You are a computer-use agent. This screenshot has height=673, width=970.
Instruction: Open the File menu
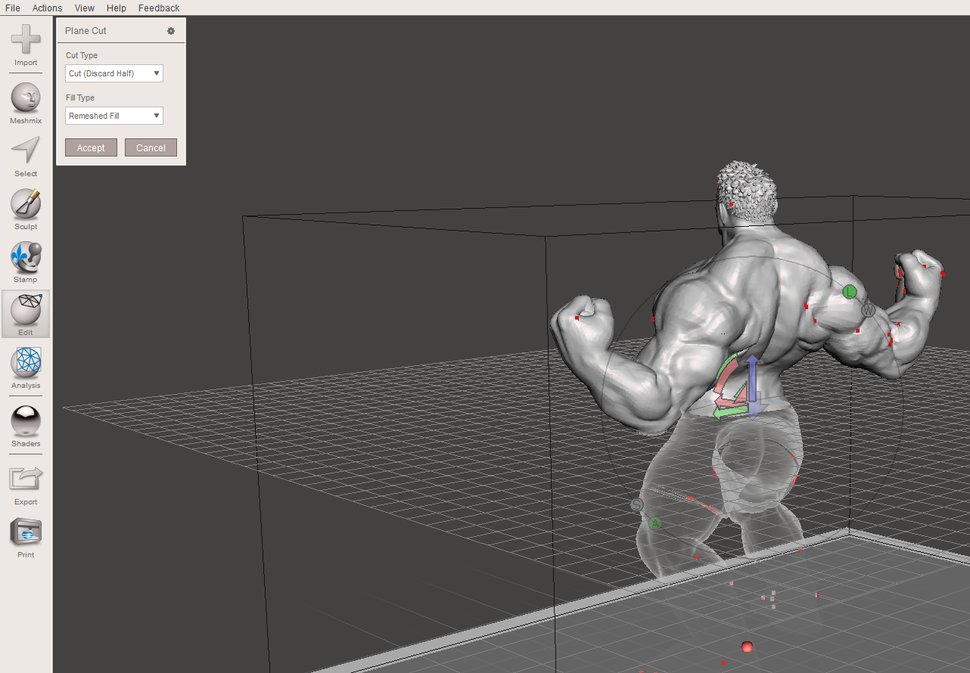point(12,8)
